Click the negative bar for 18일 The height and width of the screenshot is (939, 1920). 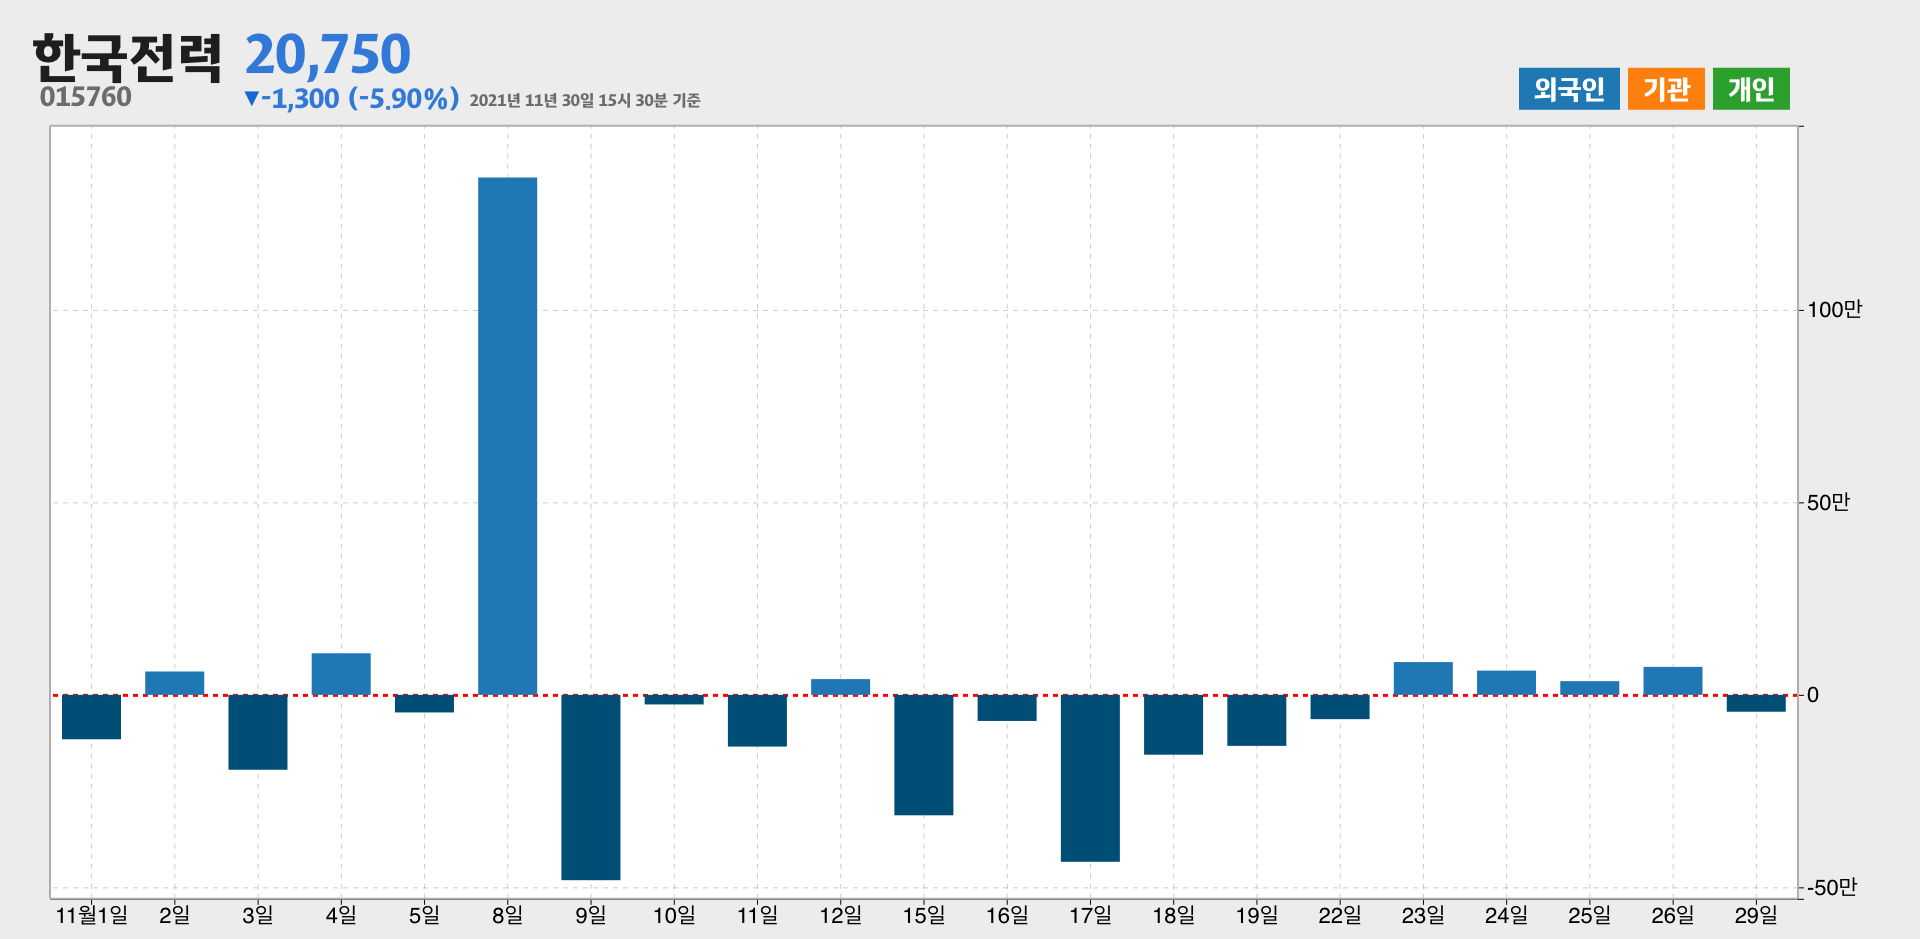[1173, 725]
